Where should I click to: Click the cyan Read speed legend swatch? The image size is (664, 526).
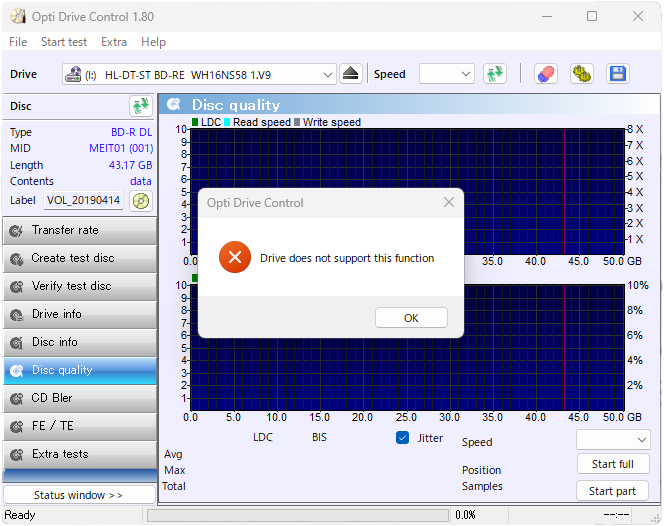227,122
